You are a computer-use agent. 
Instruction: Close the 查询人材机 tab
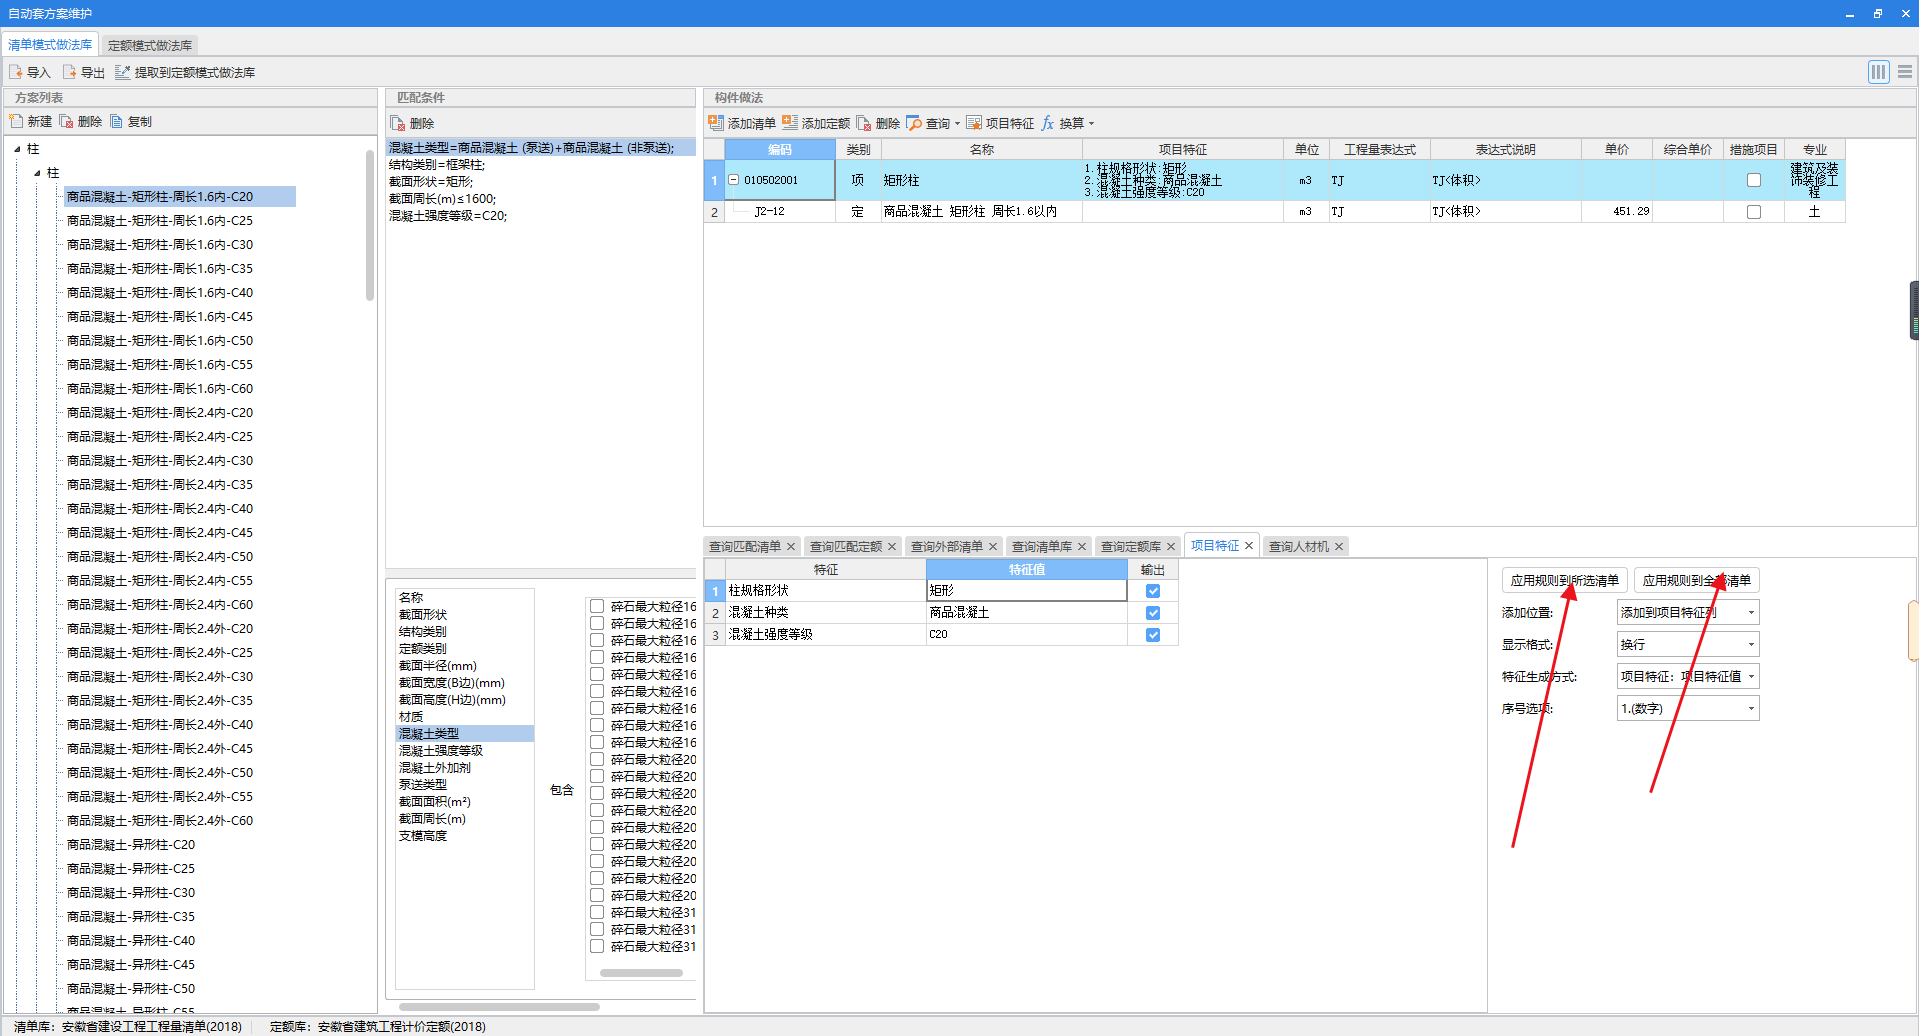(x=1339, y=546)
